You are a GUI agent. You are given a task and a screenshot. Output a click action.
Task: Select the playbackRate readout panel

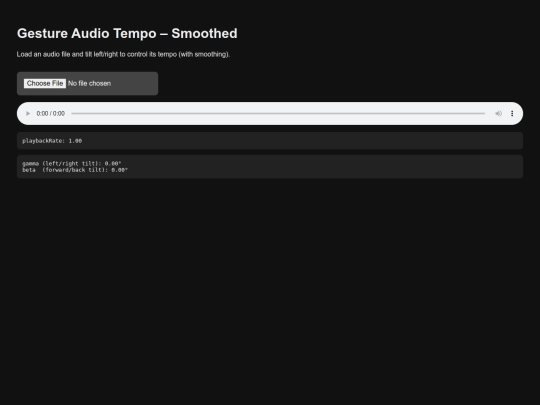(x=270, y=141)
